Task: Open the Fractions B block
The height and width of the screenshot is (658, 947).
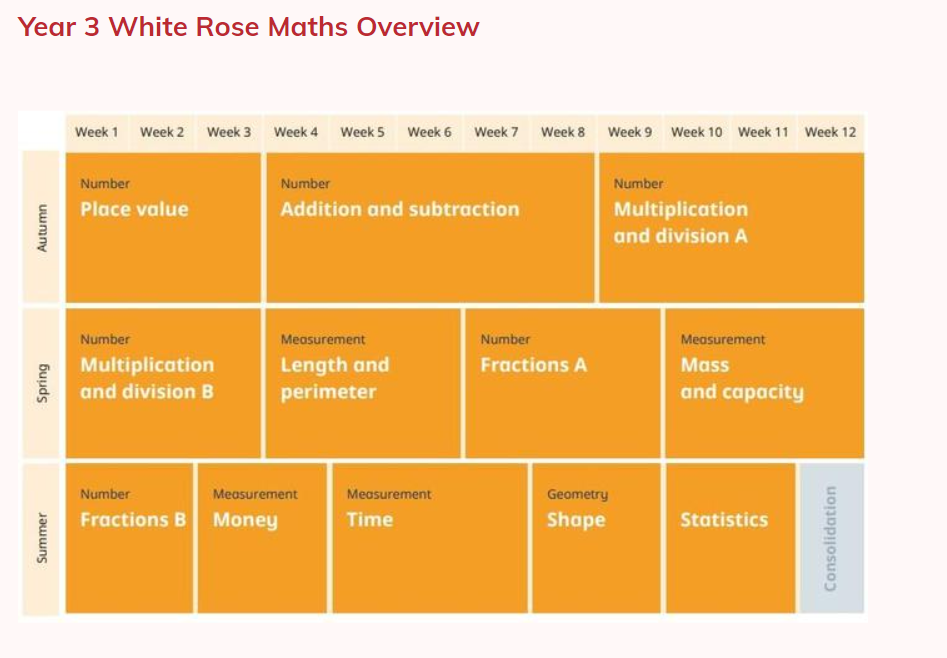Action: [x=130, y=537]
